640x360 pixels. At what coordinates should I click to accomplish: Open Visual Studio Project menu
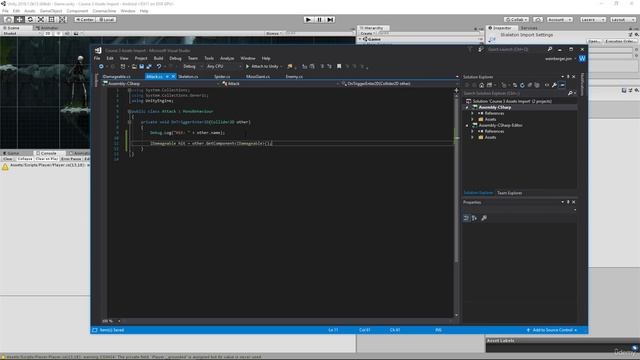(141, 58)
